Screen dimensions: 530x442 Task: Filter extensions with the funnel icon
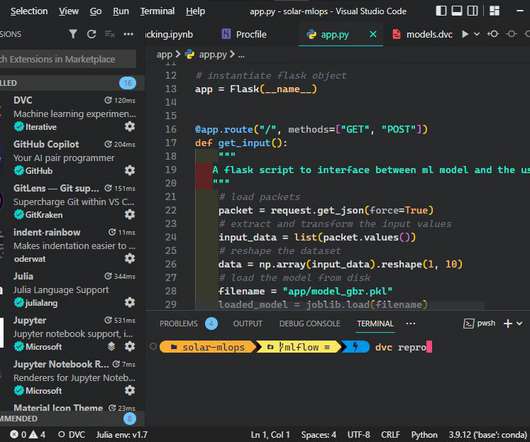coord(73,34)
